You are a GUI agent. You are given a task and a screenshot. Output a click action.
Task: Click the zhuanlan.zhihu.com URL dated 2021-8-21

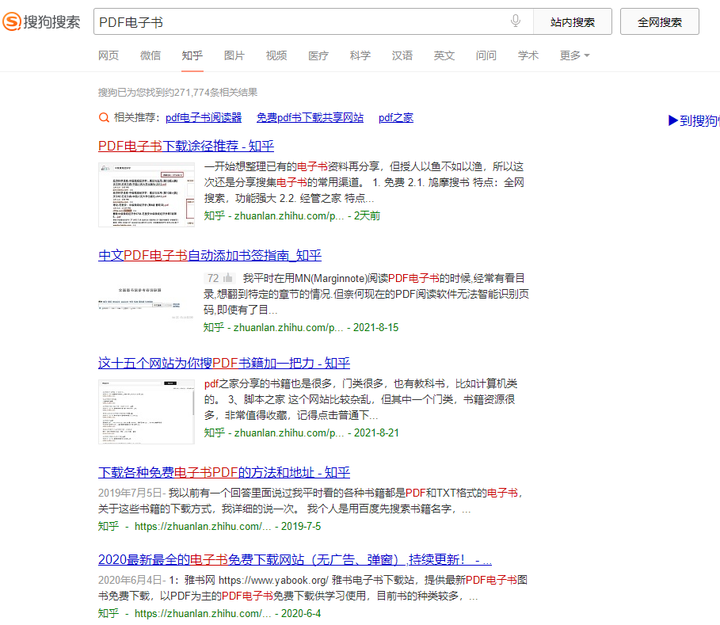point(289,433)
